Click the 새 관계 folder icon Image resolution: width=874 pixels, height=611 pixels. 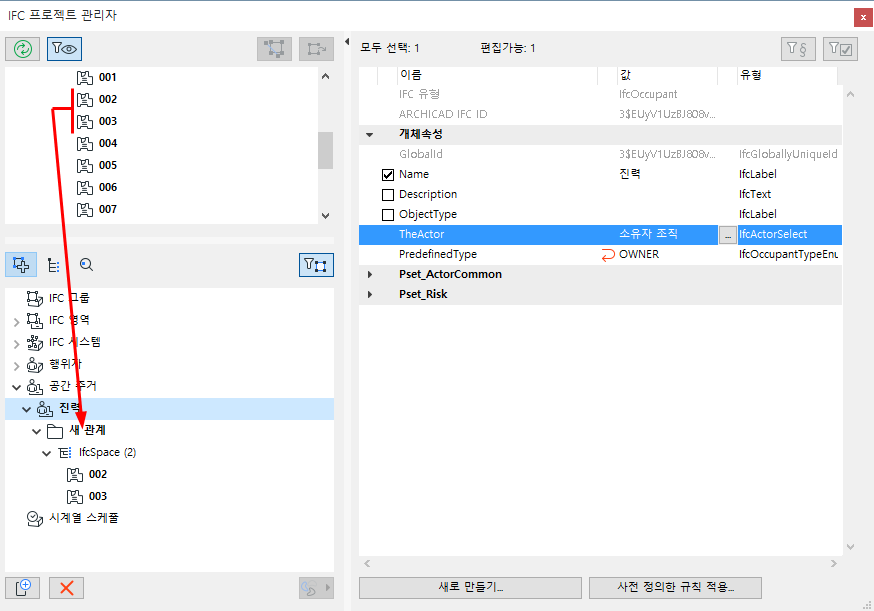[55, 431]
